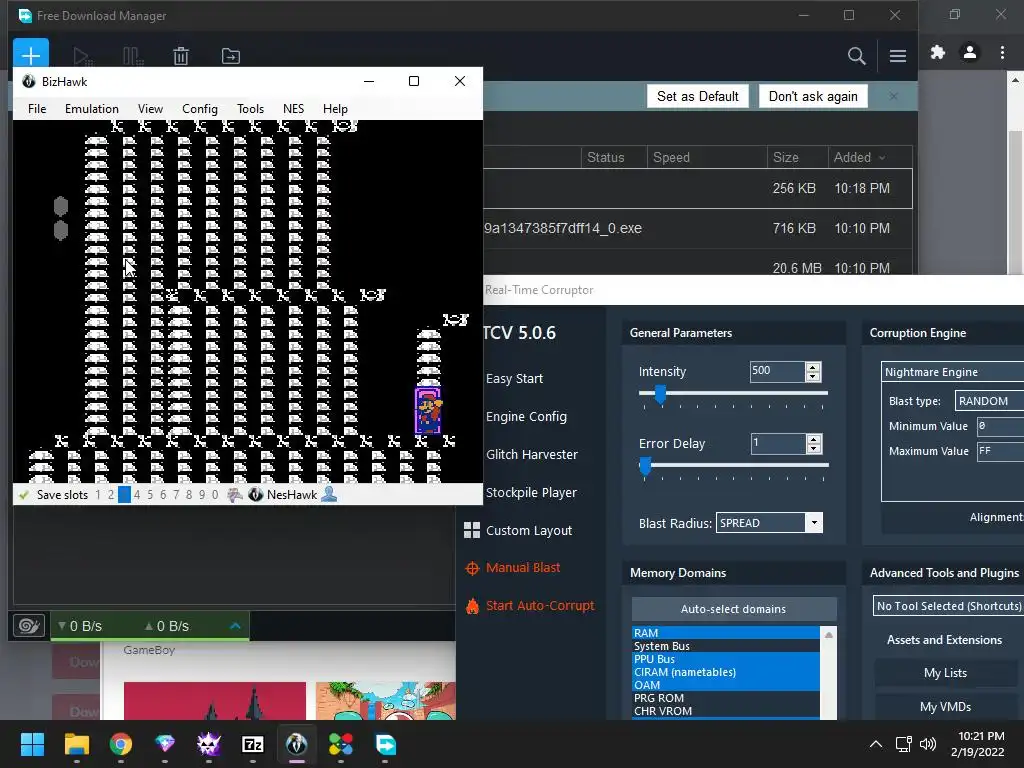Open the Stockpile Player section
The image size is (1024, 768).
[531, 492]
